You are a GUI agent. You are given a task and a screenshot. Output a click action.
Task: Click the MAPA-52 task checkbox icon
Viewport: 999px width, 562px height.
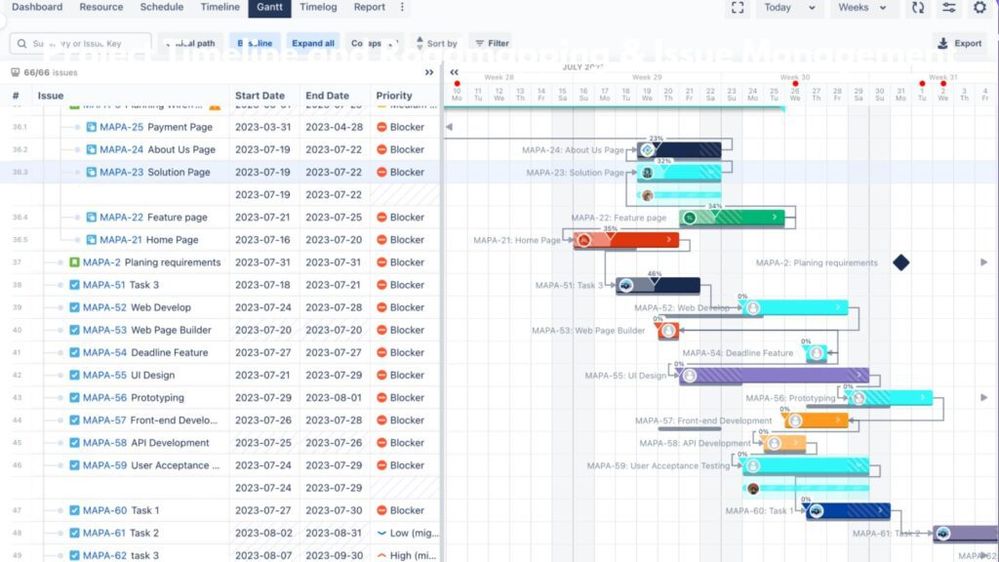tap(75, 307)
